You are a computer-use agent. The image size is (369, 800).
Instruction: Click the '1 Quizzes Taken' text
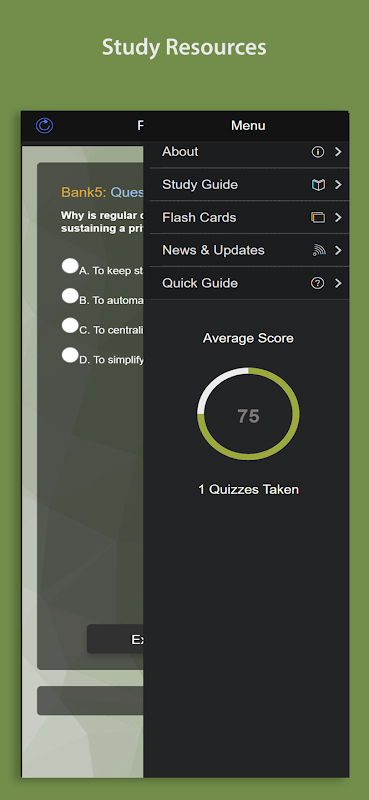point(249,490)
